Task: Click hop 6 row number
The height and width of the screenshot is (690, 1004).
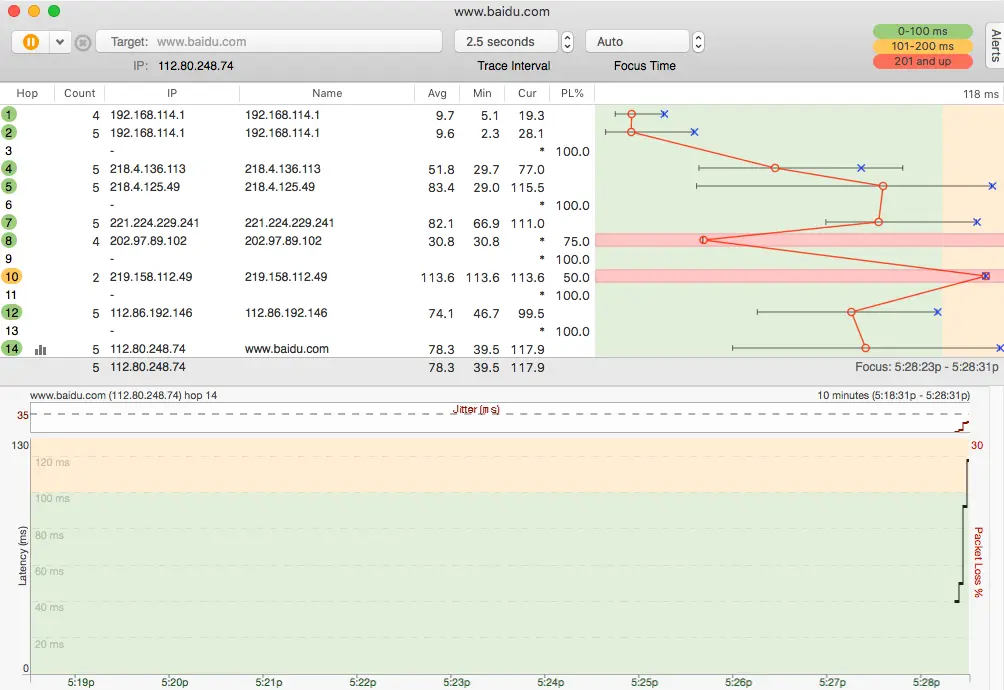Action: (x=8, y=205)
